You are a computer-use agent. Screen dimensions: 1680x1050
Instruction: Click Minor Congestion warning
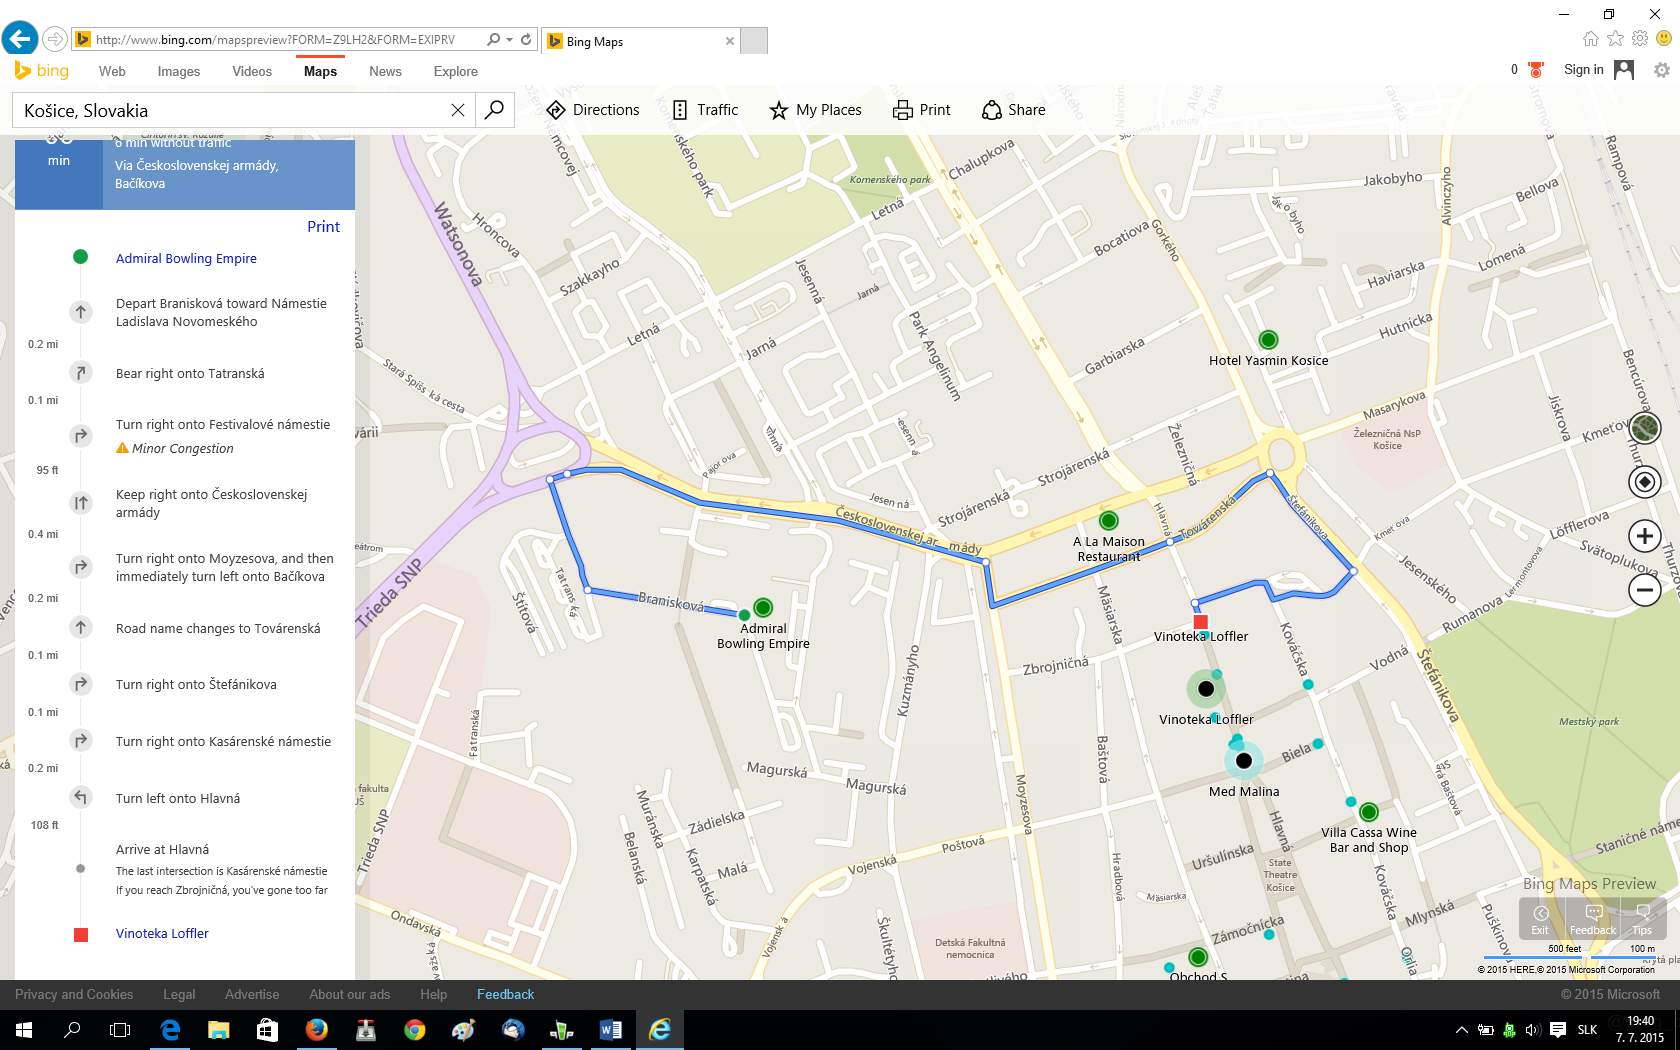click(175, 448)
